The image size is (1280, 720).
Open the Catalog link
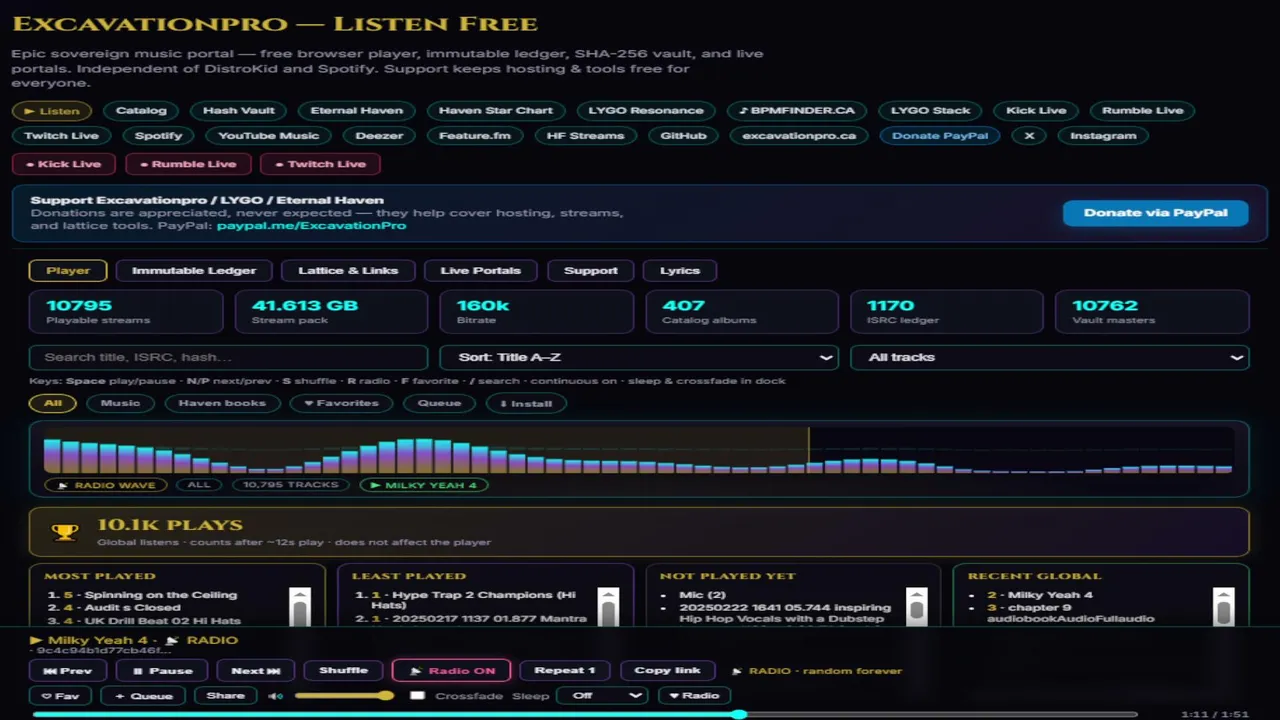pyautogui.click(x=140, y=111)
